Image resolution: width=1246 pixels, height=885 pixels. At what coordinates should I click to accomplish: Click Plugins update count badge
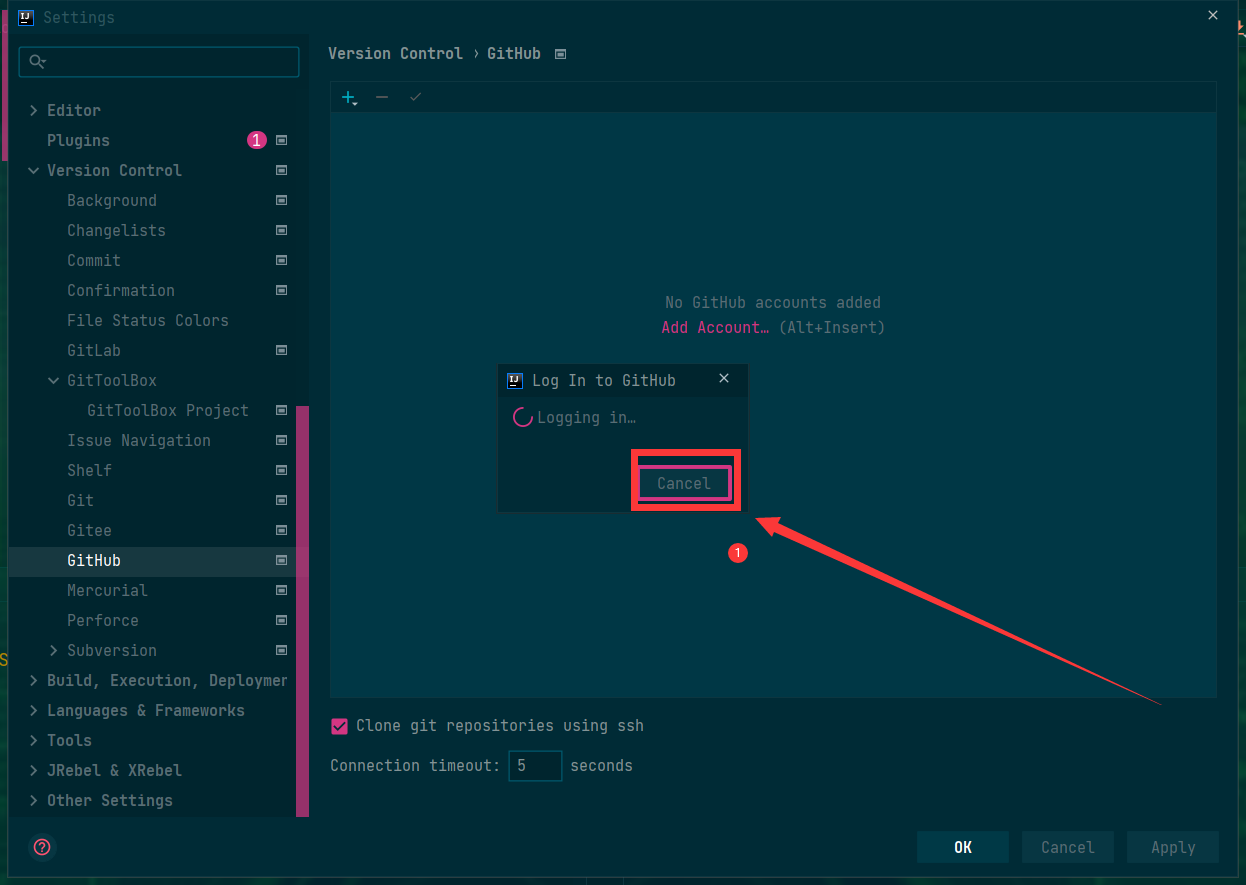click(x=257, y=141)
